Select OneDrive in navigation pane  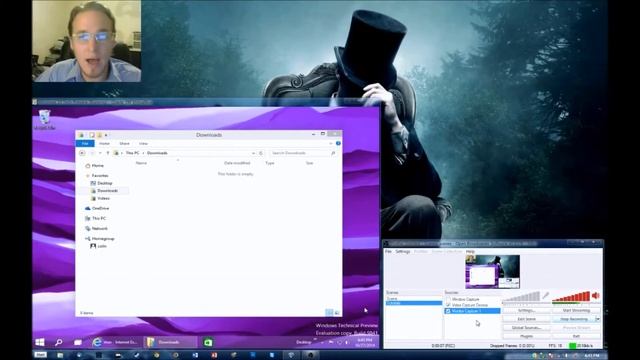tap(98, 208)
